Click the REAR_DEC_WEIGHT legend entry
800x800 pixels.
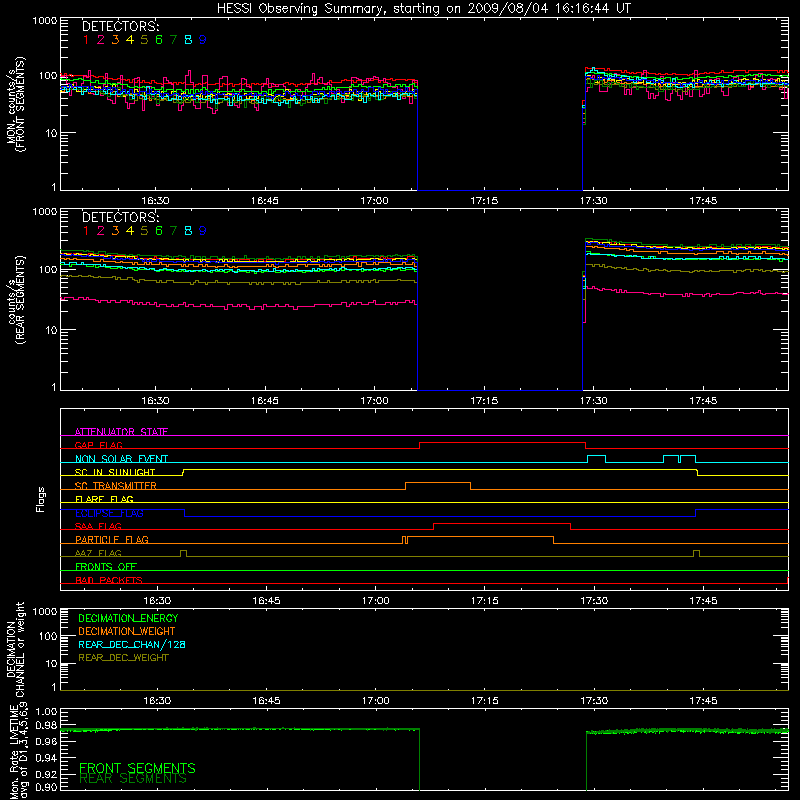click(x=123, y=658)
